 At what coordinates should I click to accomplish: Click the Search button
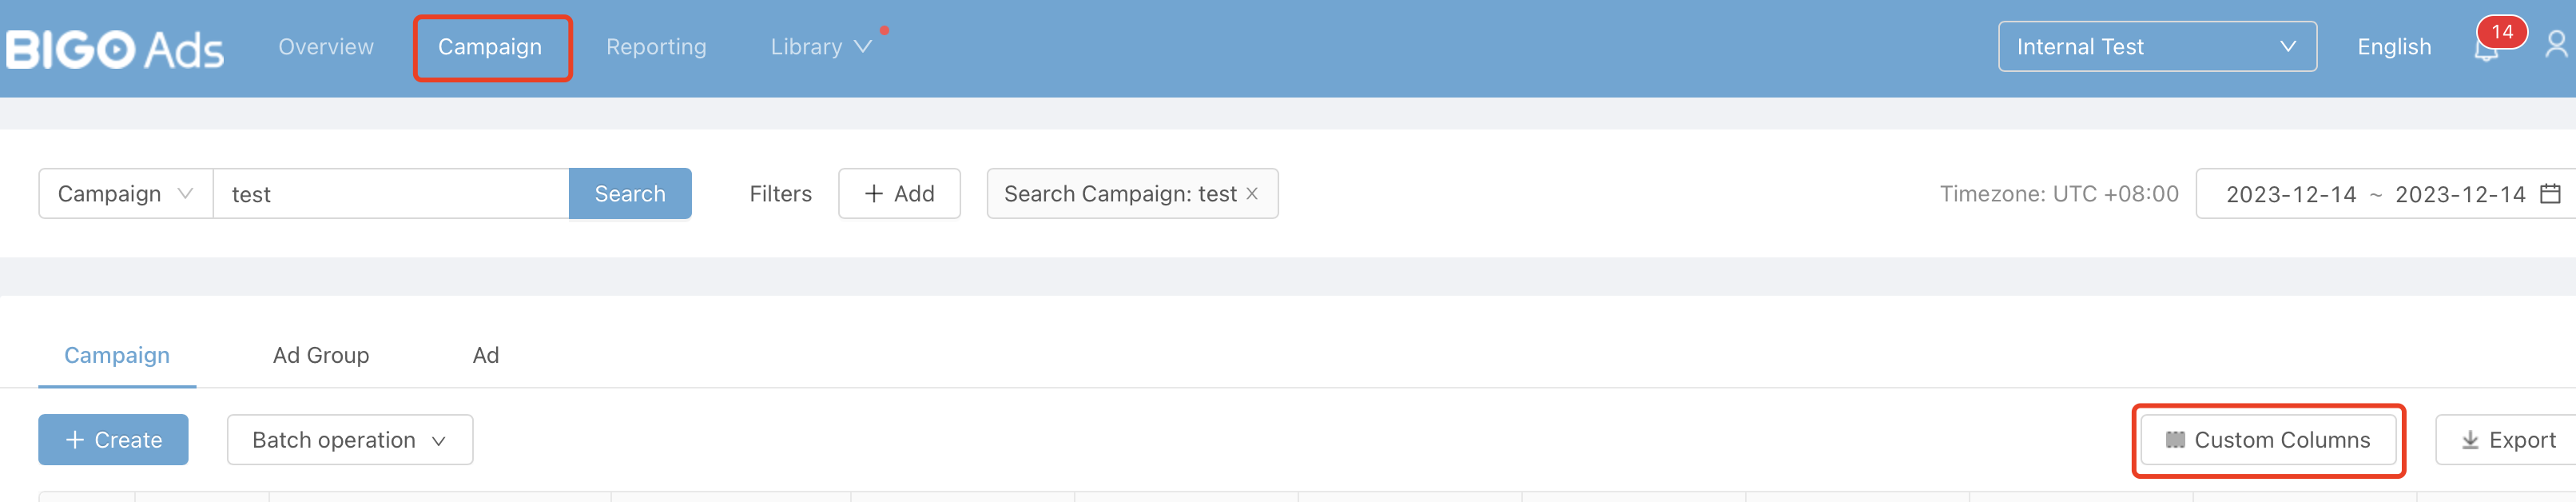pos(629,194)
